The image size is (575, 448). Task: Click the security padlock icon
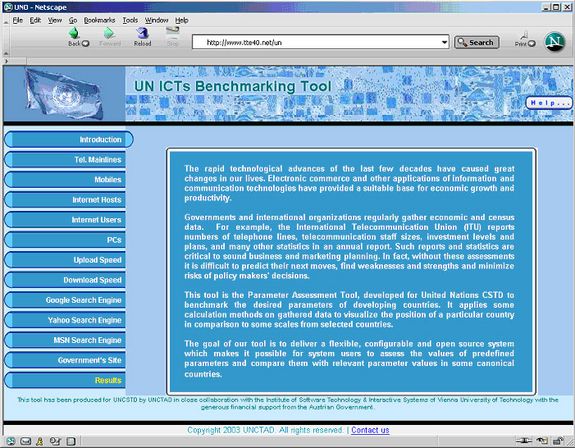point(558,441)
